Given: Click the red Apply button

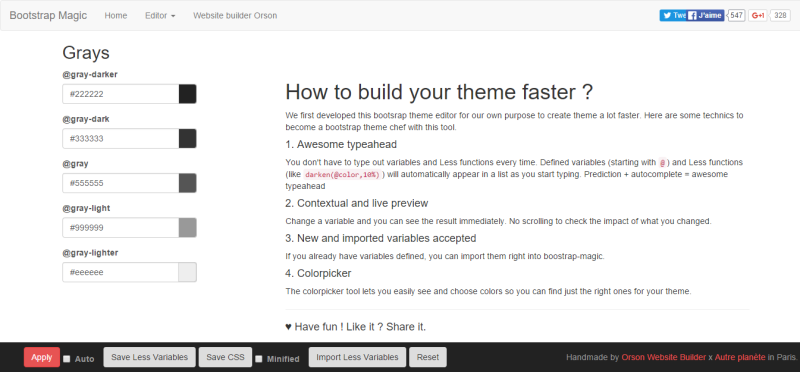Looking at the screenshot, I should 42,357.
